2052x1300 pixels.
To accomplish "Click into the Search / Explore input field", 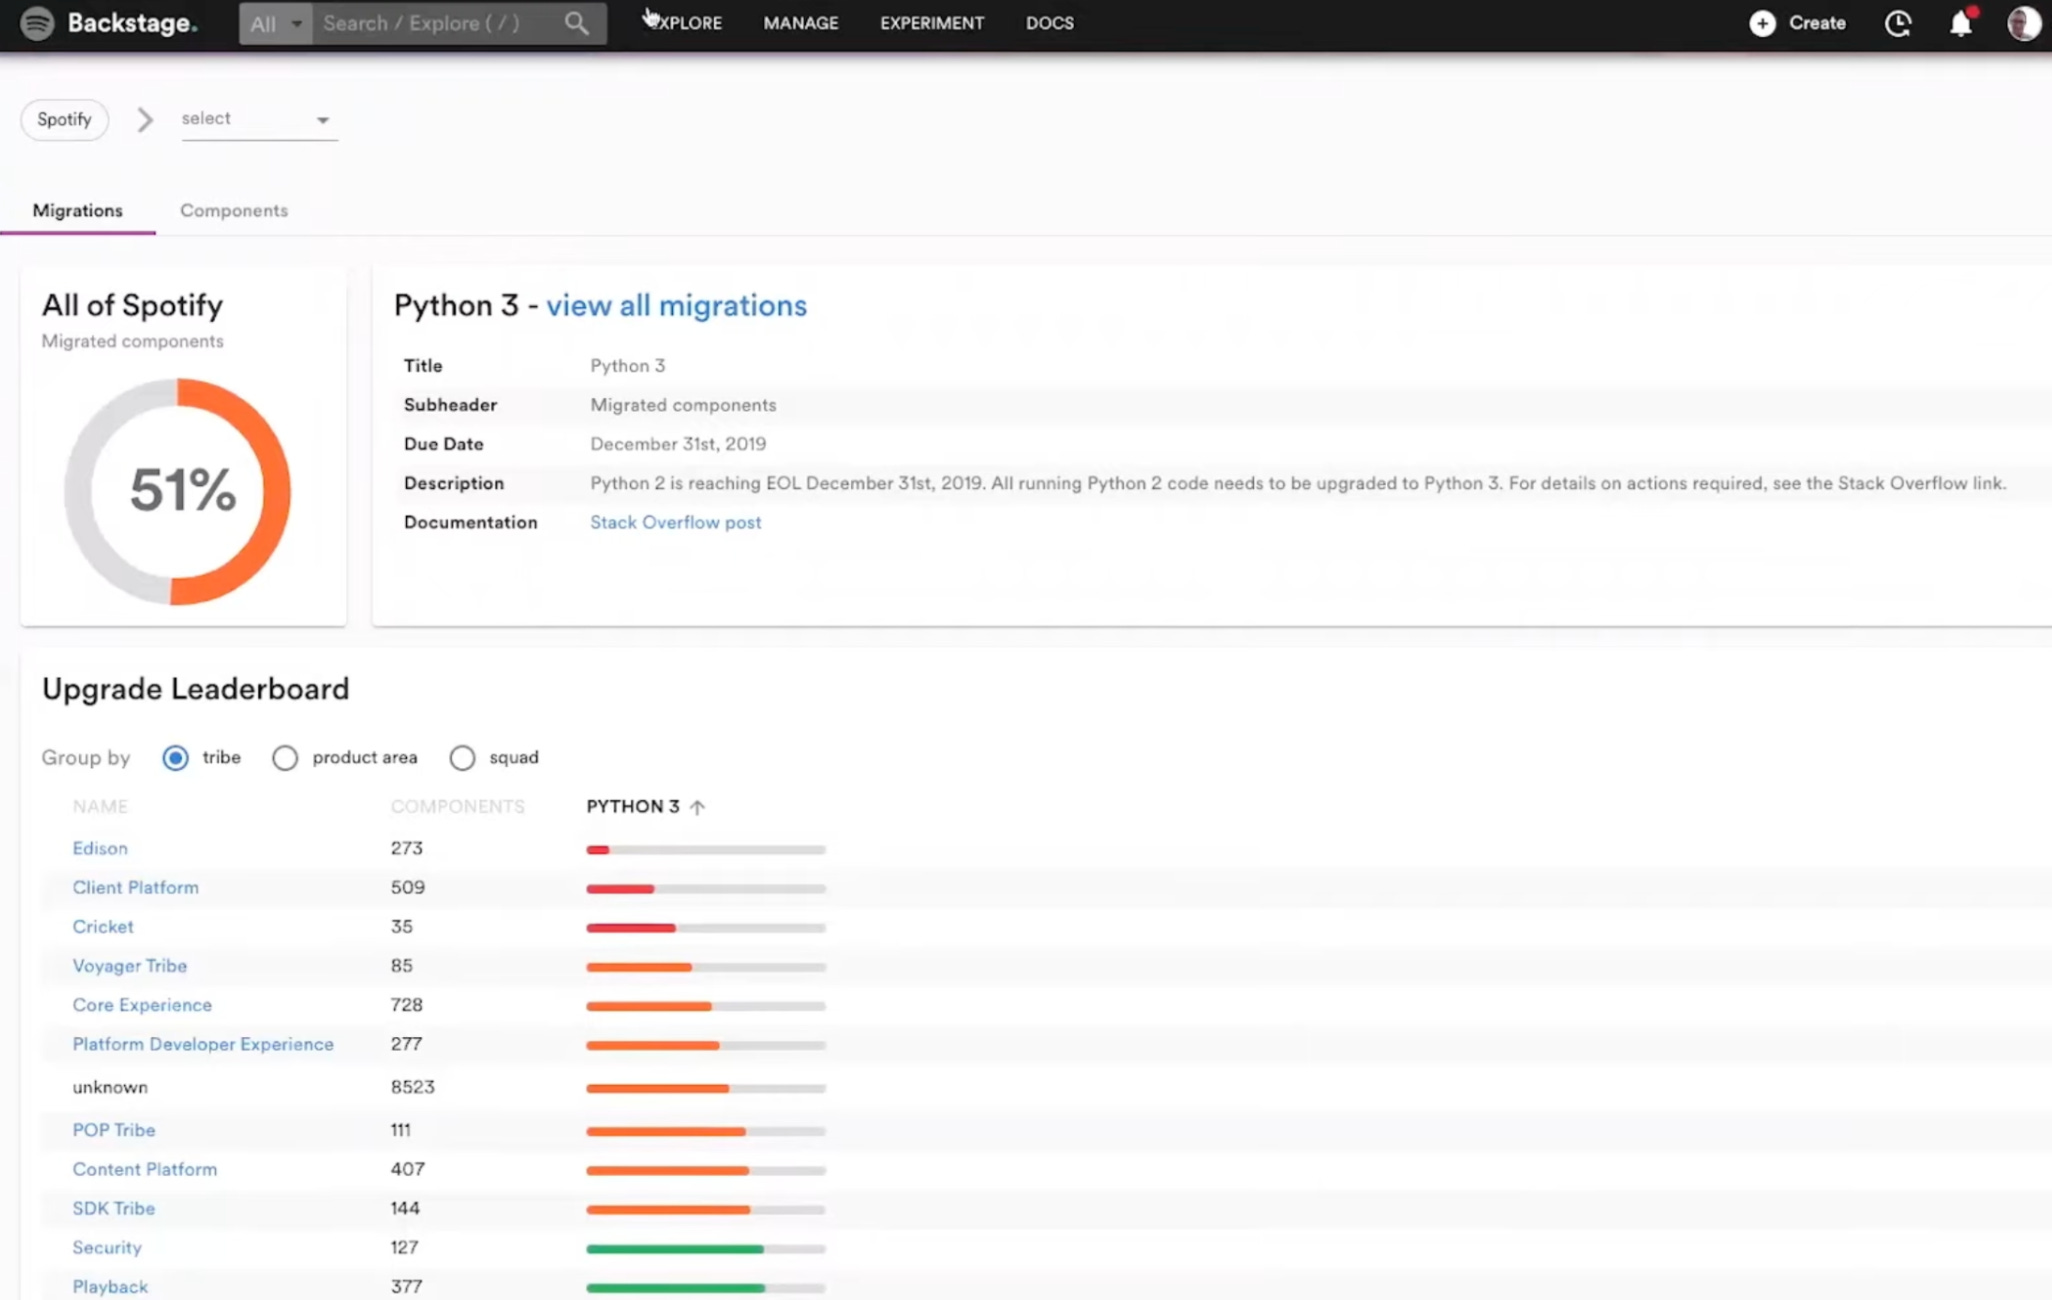I will click(x=430, y=23).
